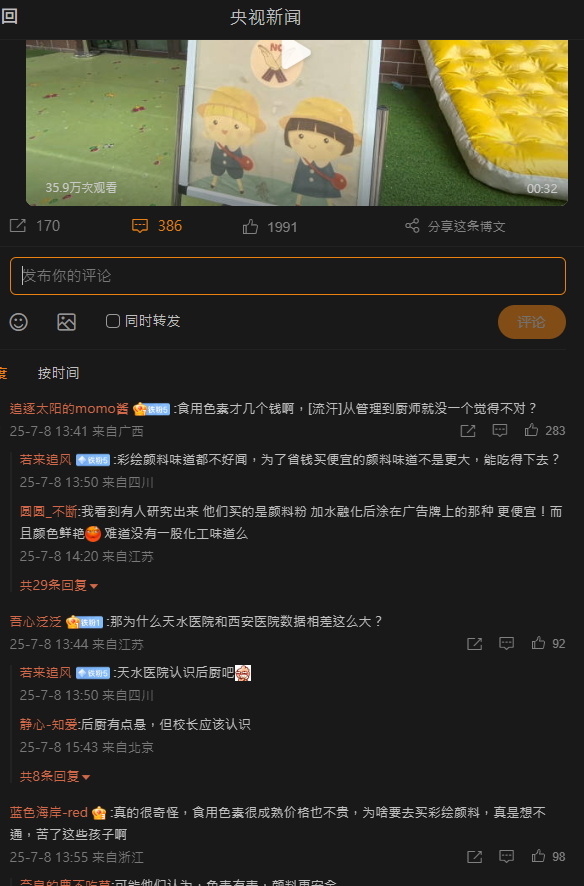Play the video with the play button
The width and height of the screenshot is (584, 886).
tap(296, 54)
